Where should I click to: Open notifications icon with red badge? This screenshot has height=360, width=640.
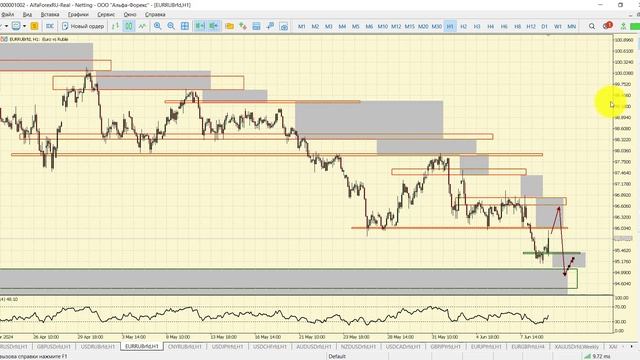tap(607, 26)
